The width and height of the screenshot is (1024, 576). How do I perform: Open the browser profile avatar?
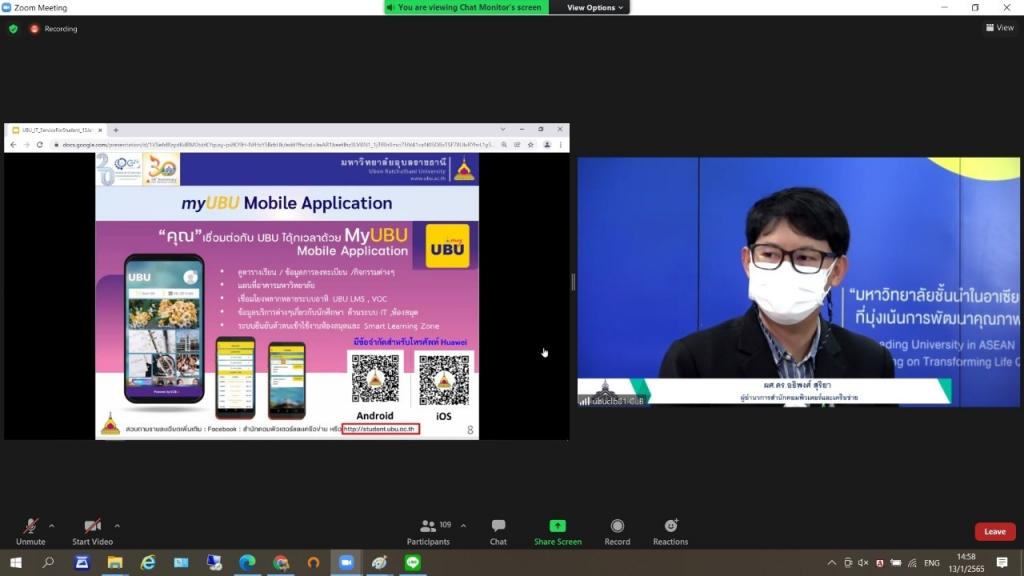click(547, 144)
